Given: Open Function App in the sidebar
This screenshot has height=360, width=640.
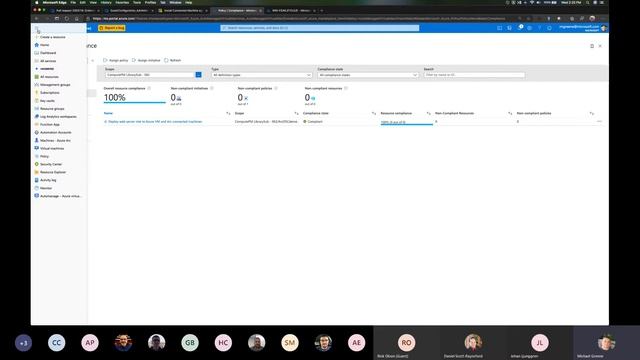Looking at the screenshot, I should coord(49,124).
